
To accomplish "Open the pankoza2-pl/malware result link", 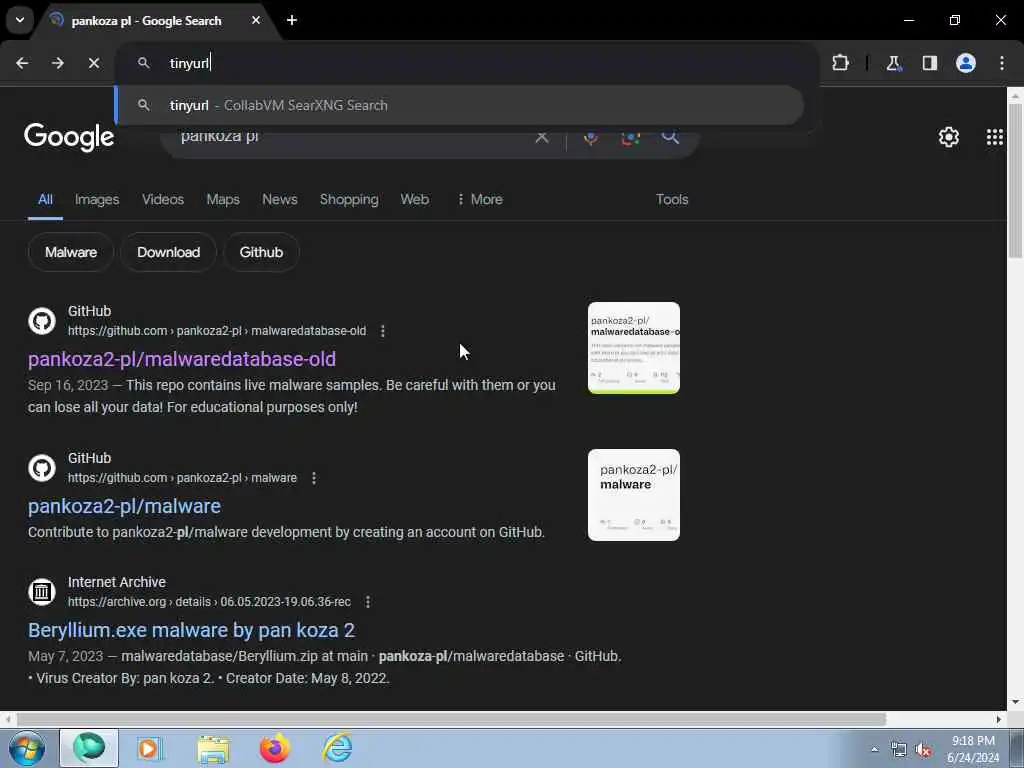I will tap(124, 506).
